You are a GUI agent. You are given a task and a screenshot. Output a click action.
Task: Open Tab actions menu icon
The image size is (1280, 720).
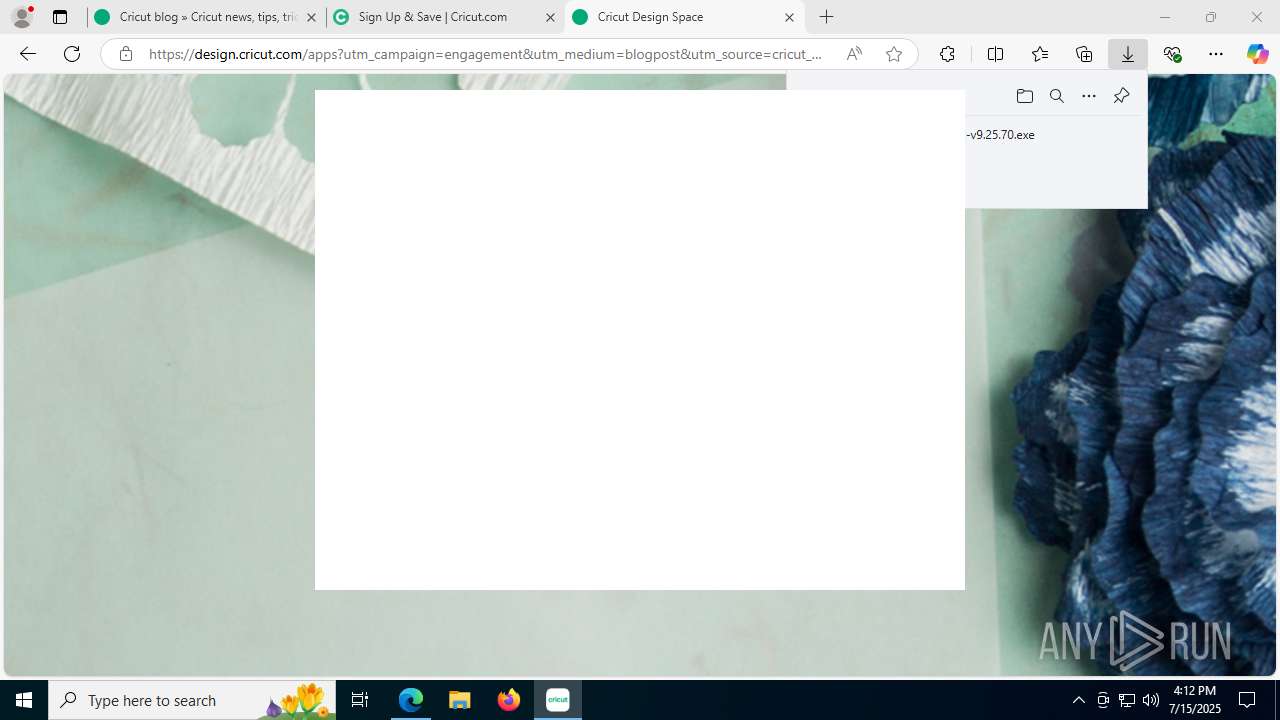(x=60, y=17)
